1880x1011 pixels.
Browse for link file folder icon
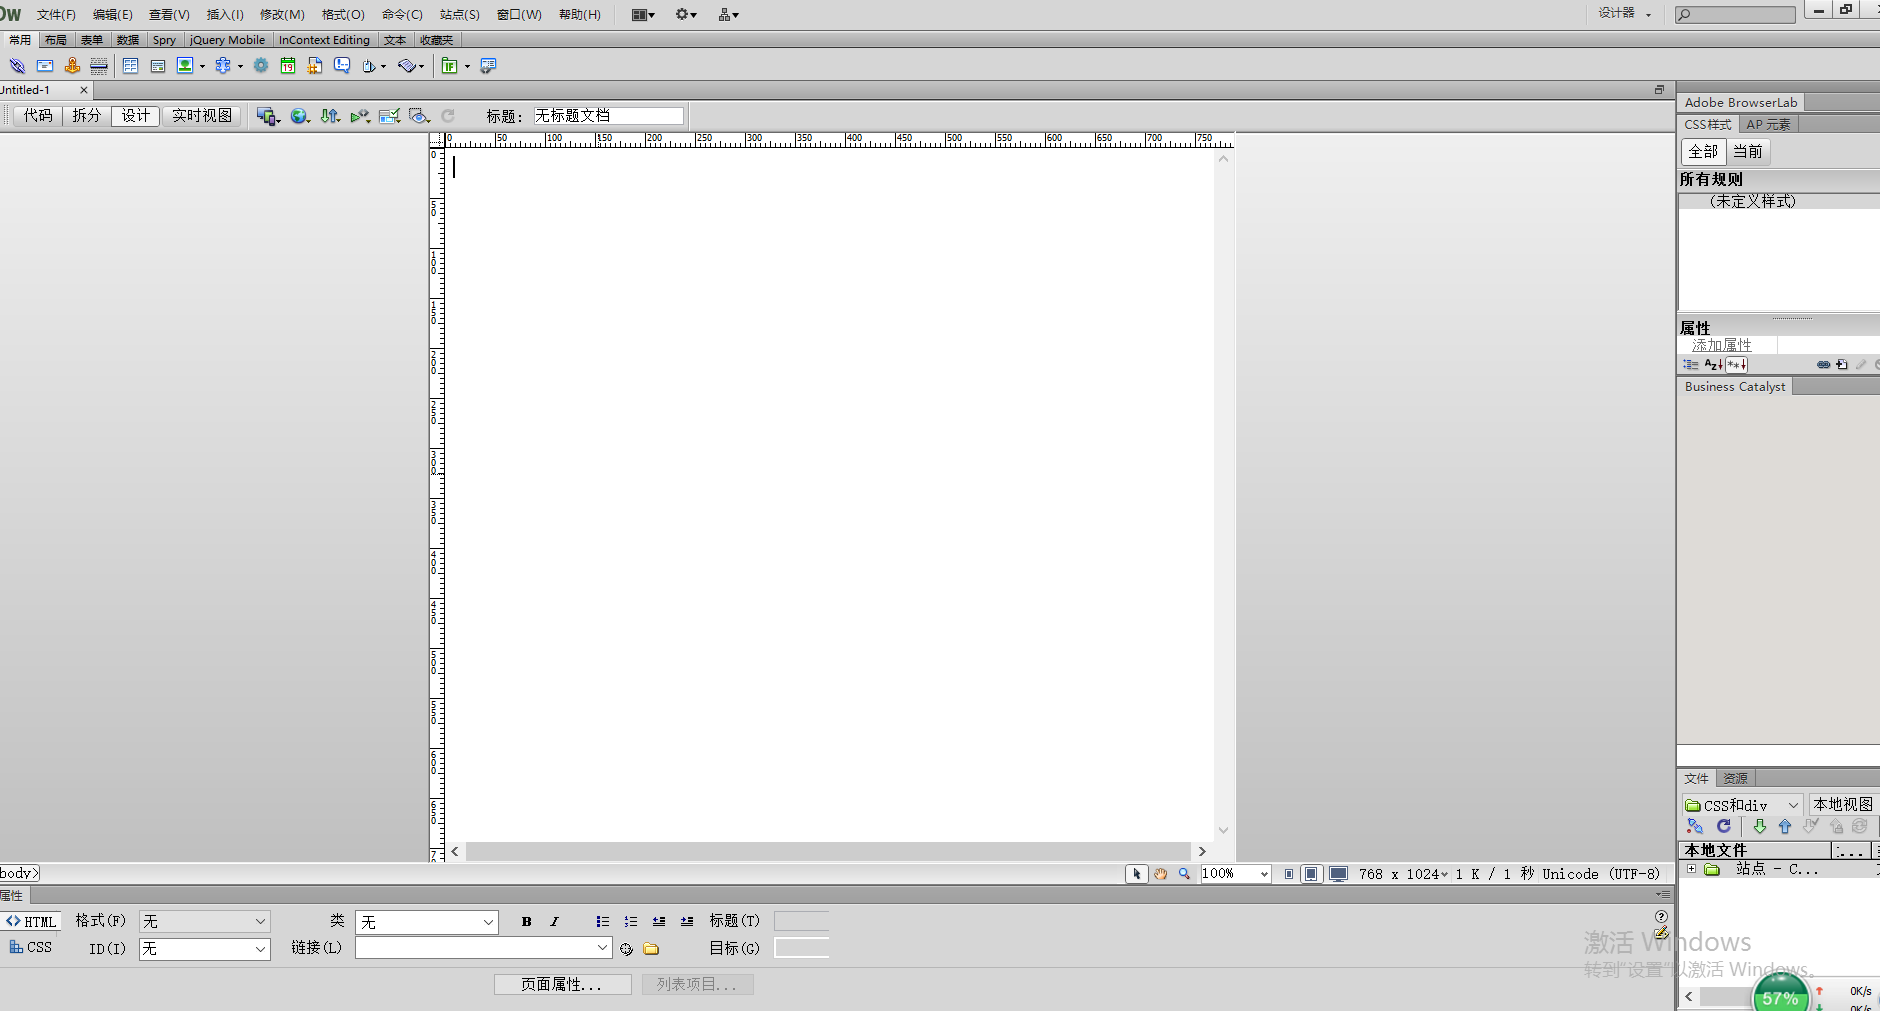651,949
